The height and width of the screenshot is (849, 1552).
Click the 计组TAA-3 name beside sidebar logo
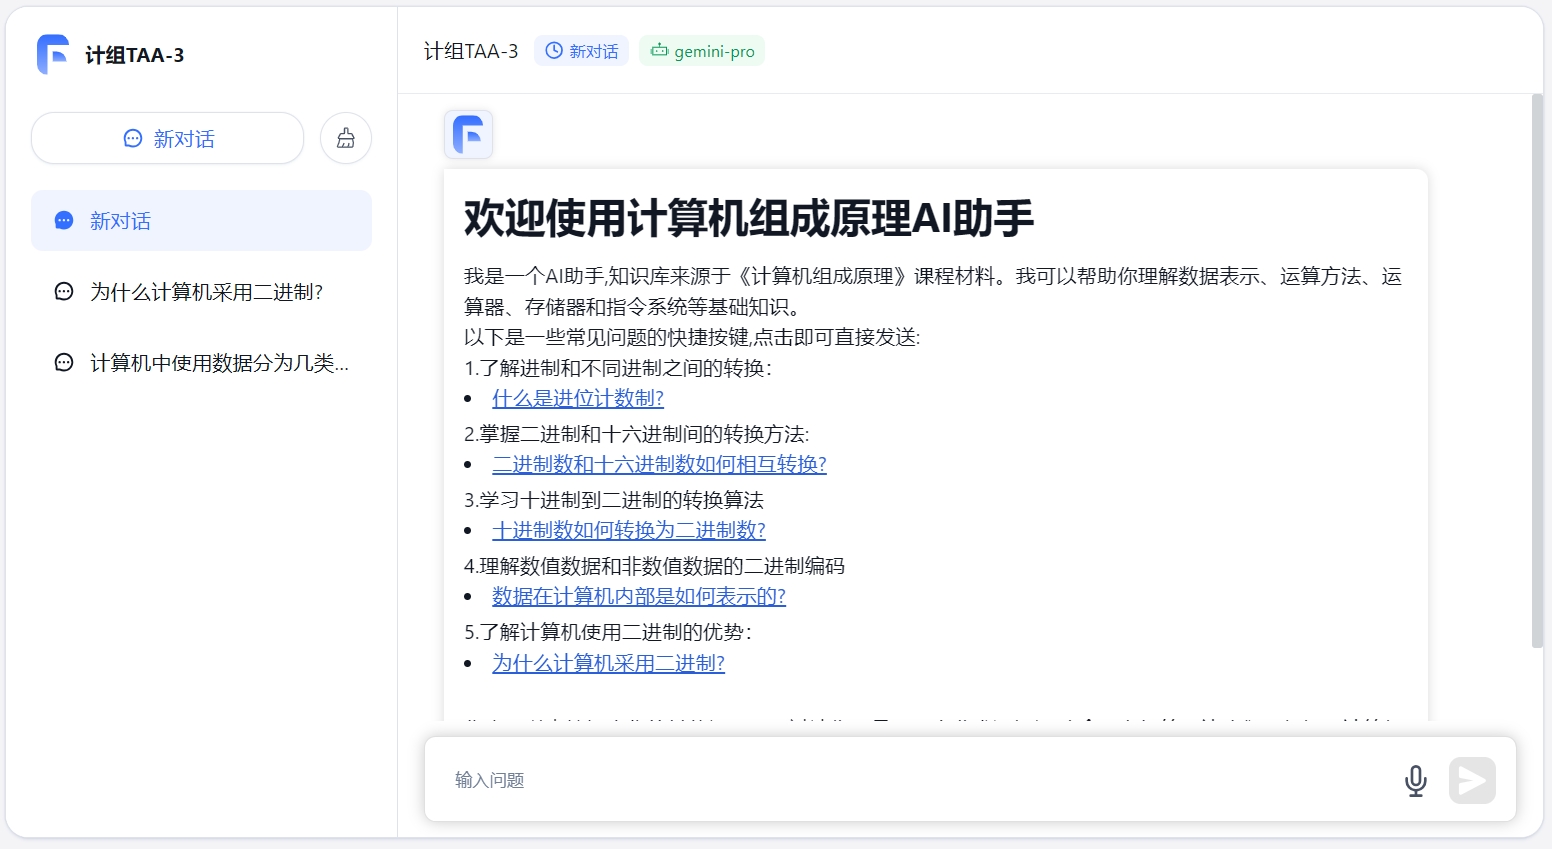[x=134, y=55]
